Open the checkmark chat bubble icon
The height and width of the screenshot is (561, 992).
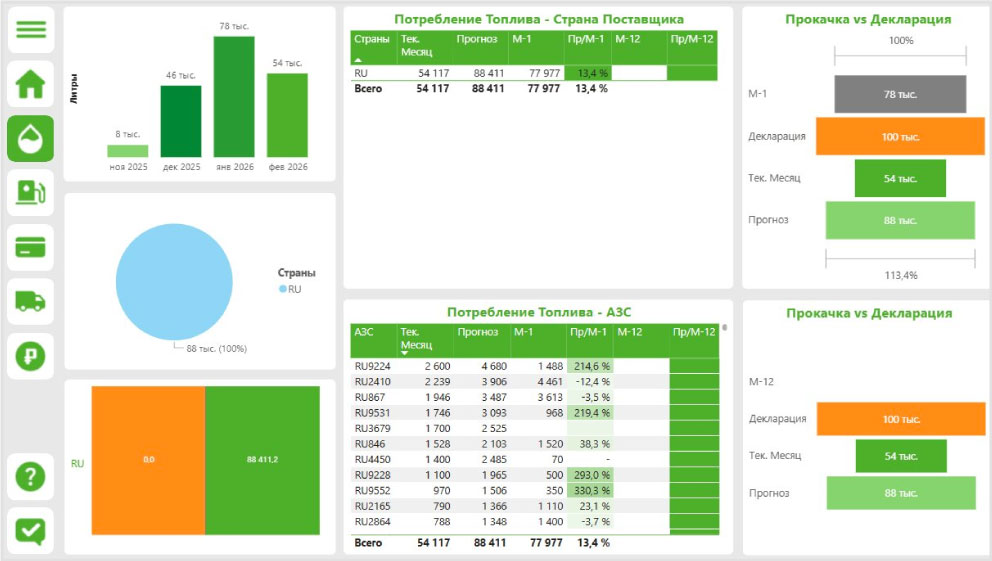point(31,530)
